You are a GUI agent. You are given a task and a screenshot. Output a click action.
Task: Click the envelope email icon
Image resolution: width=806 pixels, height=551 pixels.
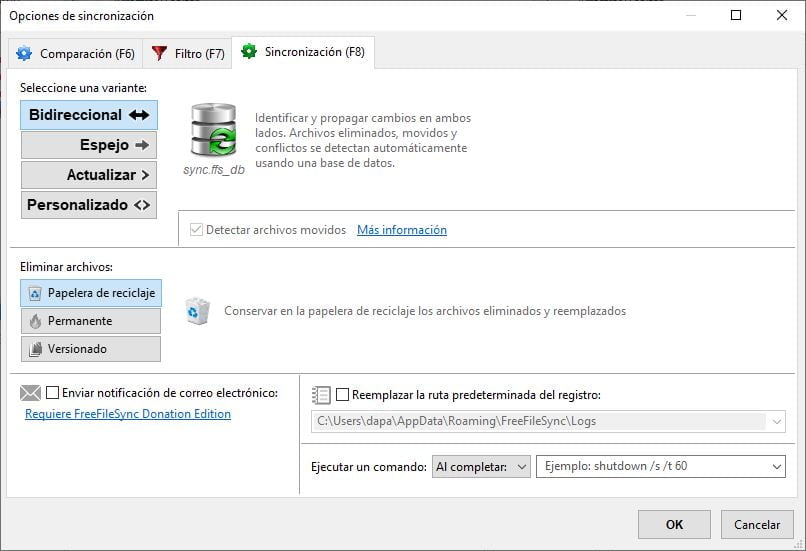tap(30, 393)
